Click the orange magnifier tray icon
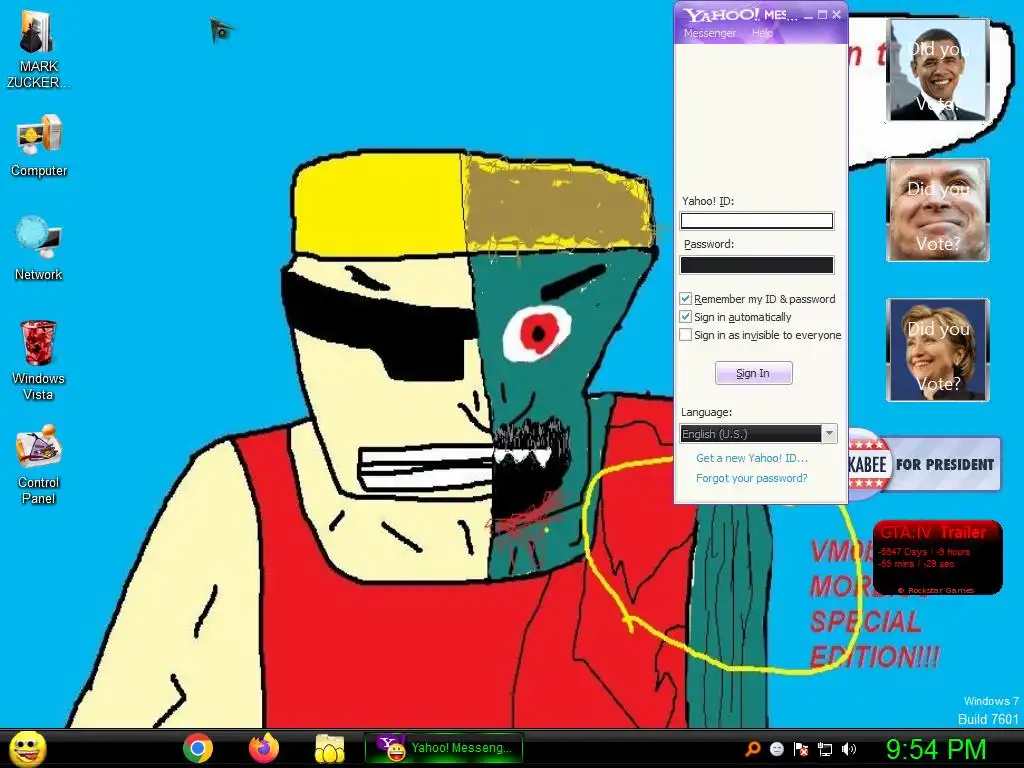 [x=752, y=749]
